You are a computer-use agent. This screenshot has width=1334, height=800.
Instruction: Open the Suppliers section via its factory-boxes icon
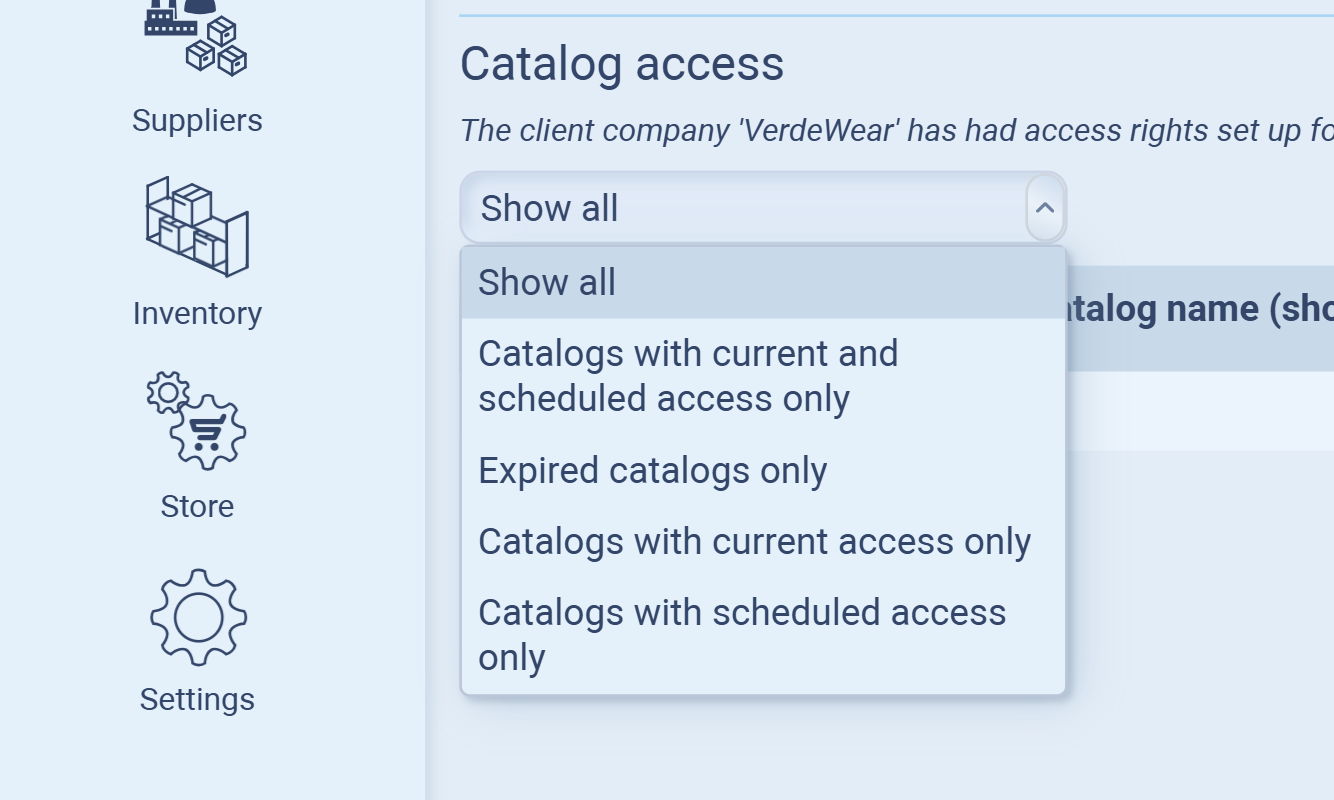click(196, 40)
